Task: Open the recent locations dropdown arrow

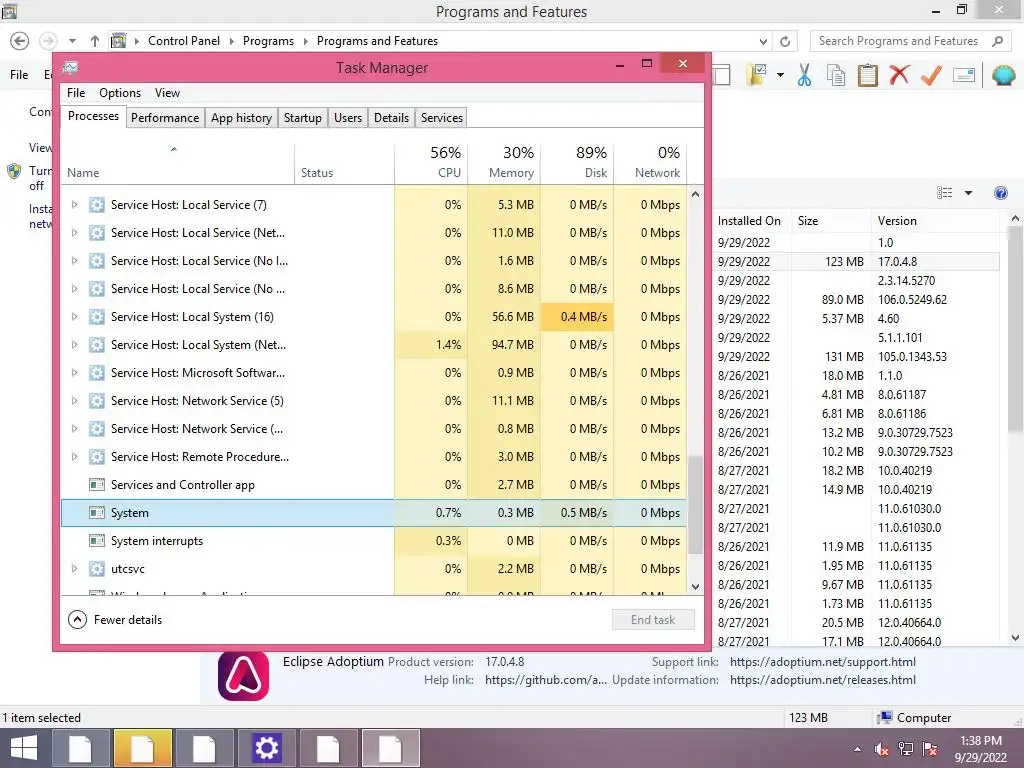Action: coord(72,41)
